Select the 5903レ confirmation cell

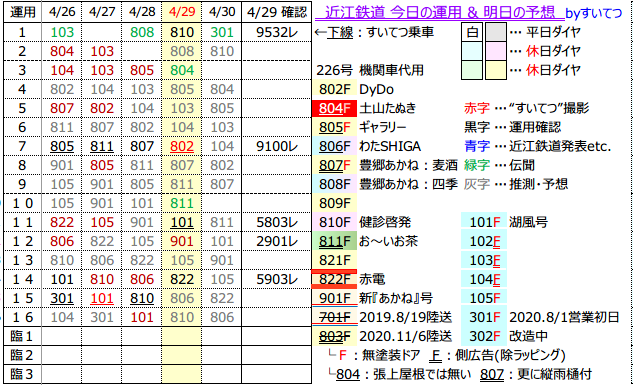coord(277,279)
